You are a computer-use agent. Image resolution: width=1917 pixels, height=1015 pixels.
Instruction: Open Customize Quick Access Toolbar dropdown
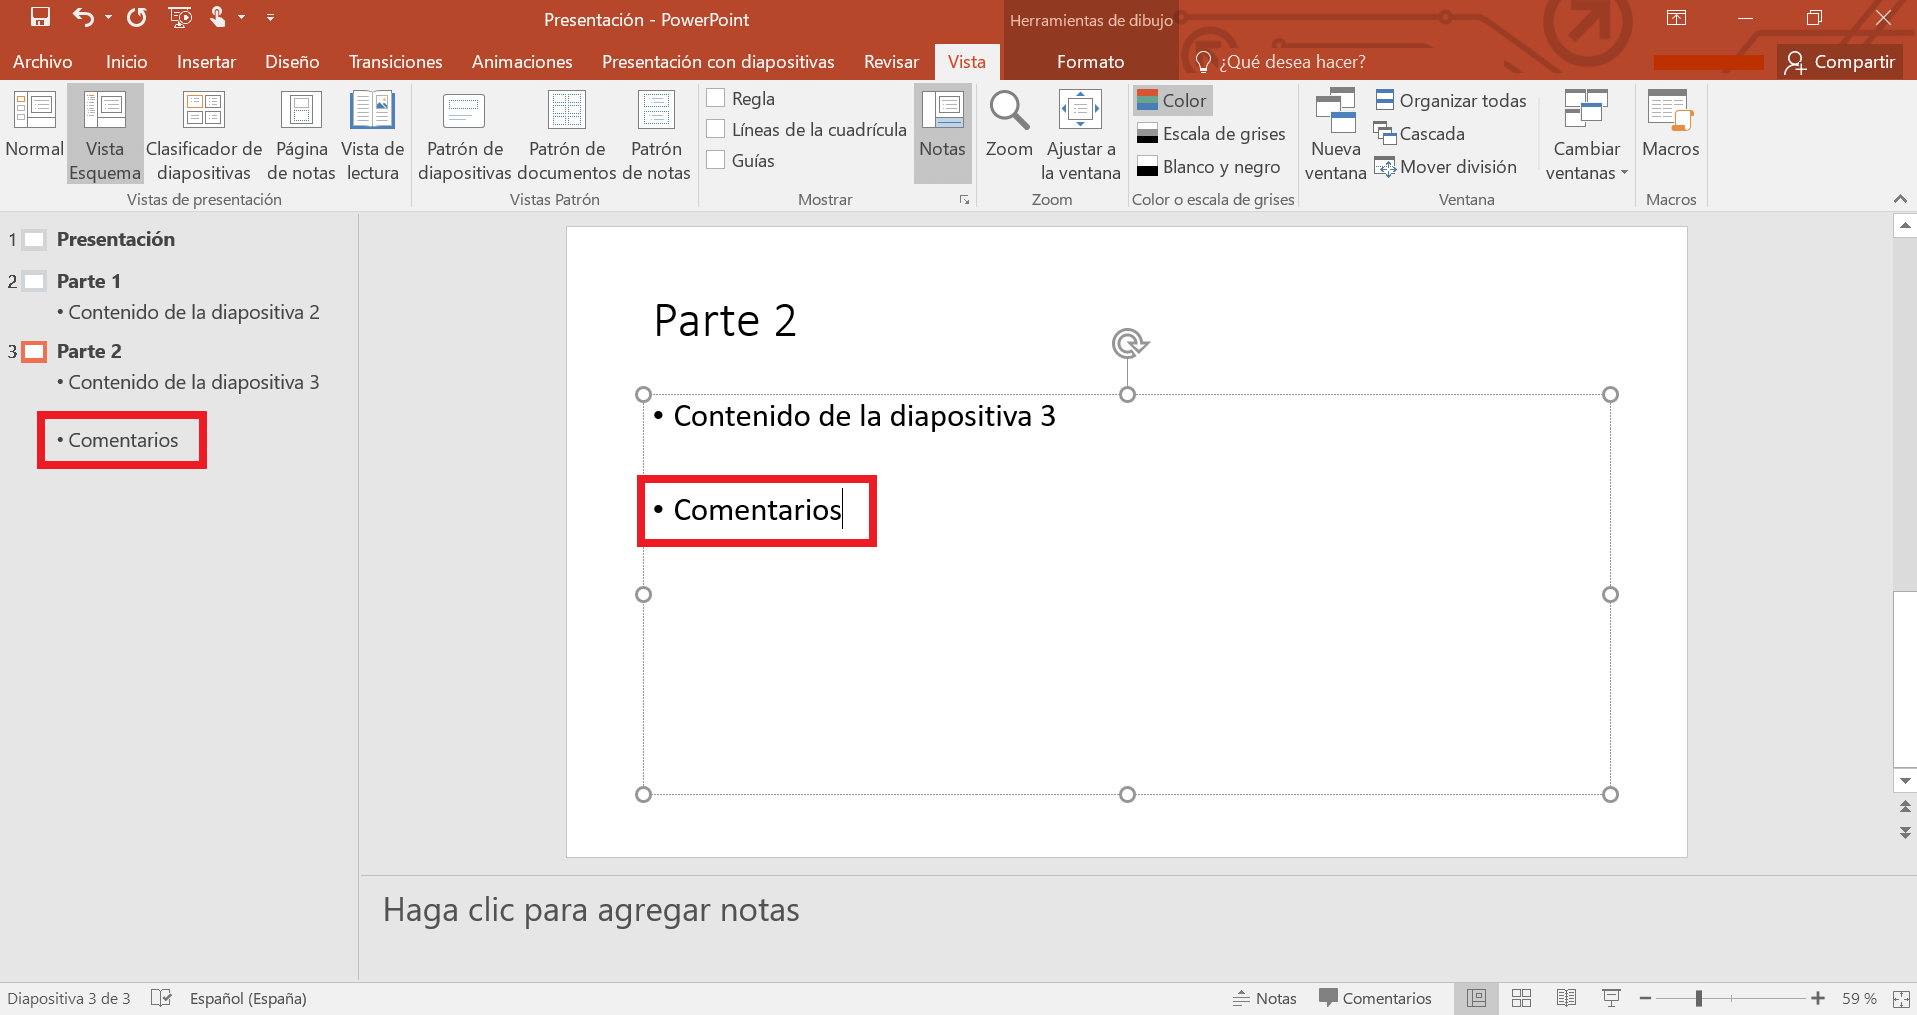[x=270, y=17]
